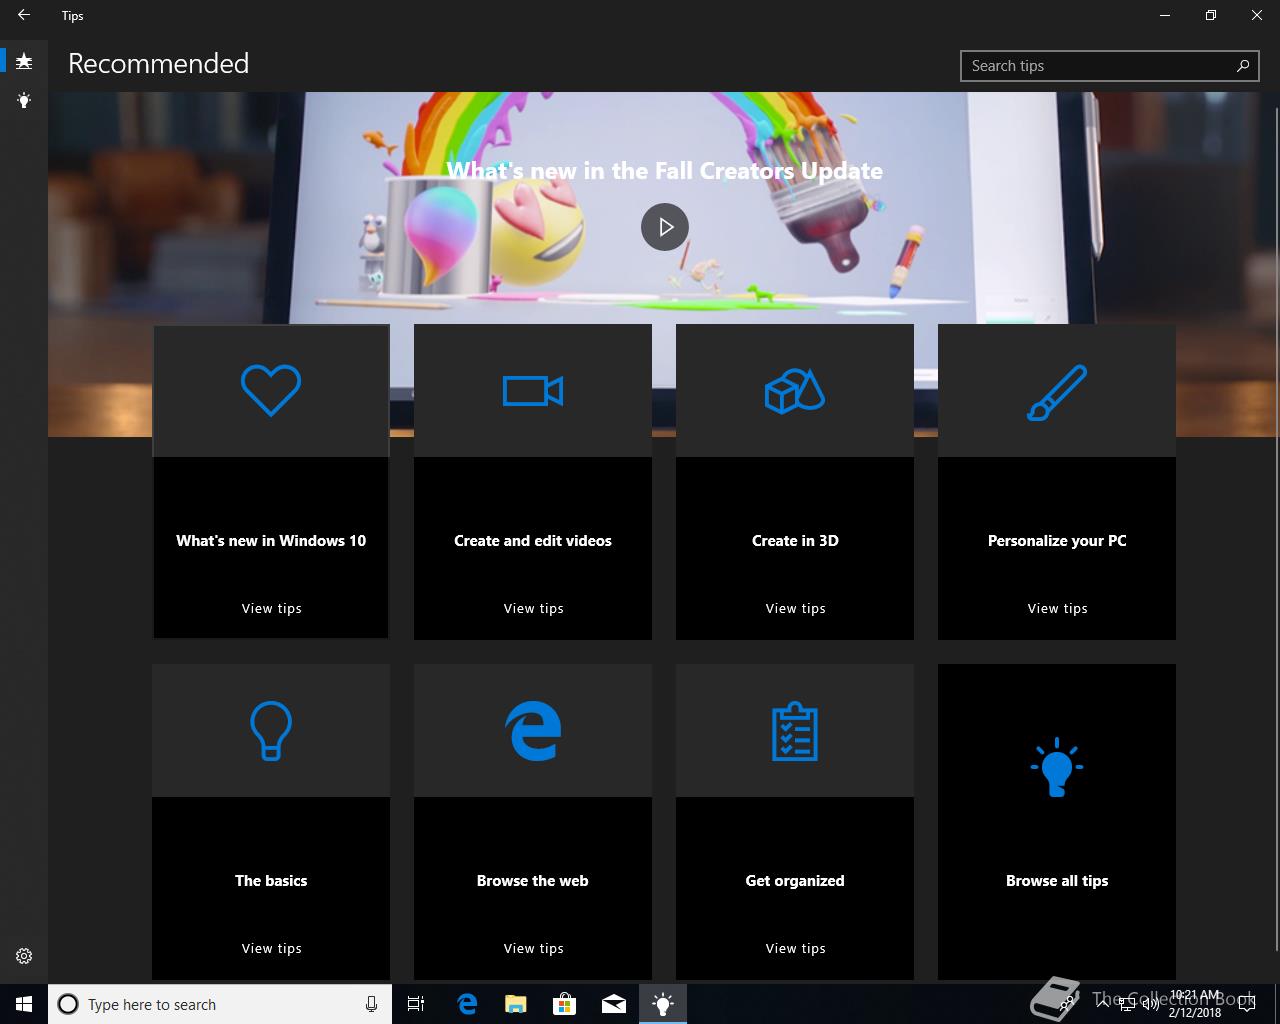Open the Mail app from the taskbar
This screenshot has height=1024, width=1280.
click(614, 1004)
